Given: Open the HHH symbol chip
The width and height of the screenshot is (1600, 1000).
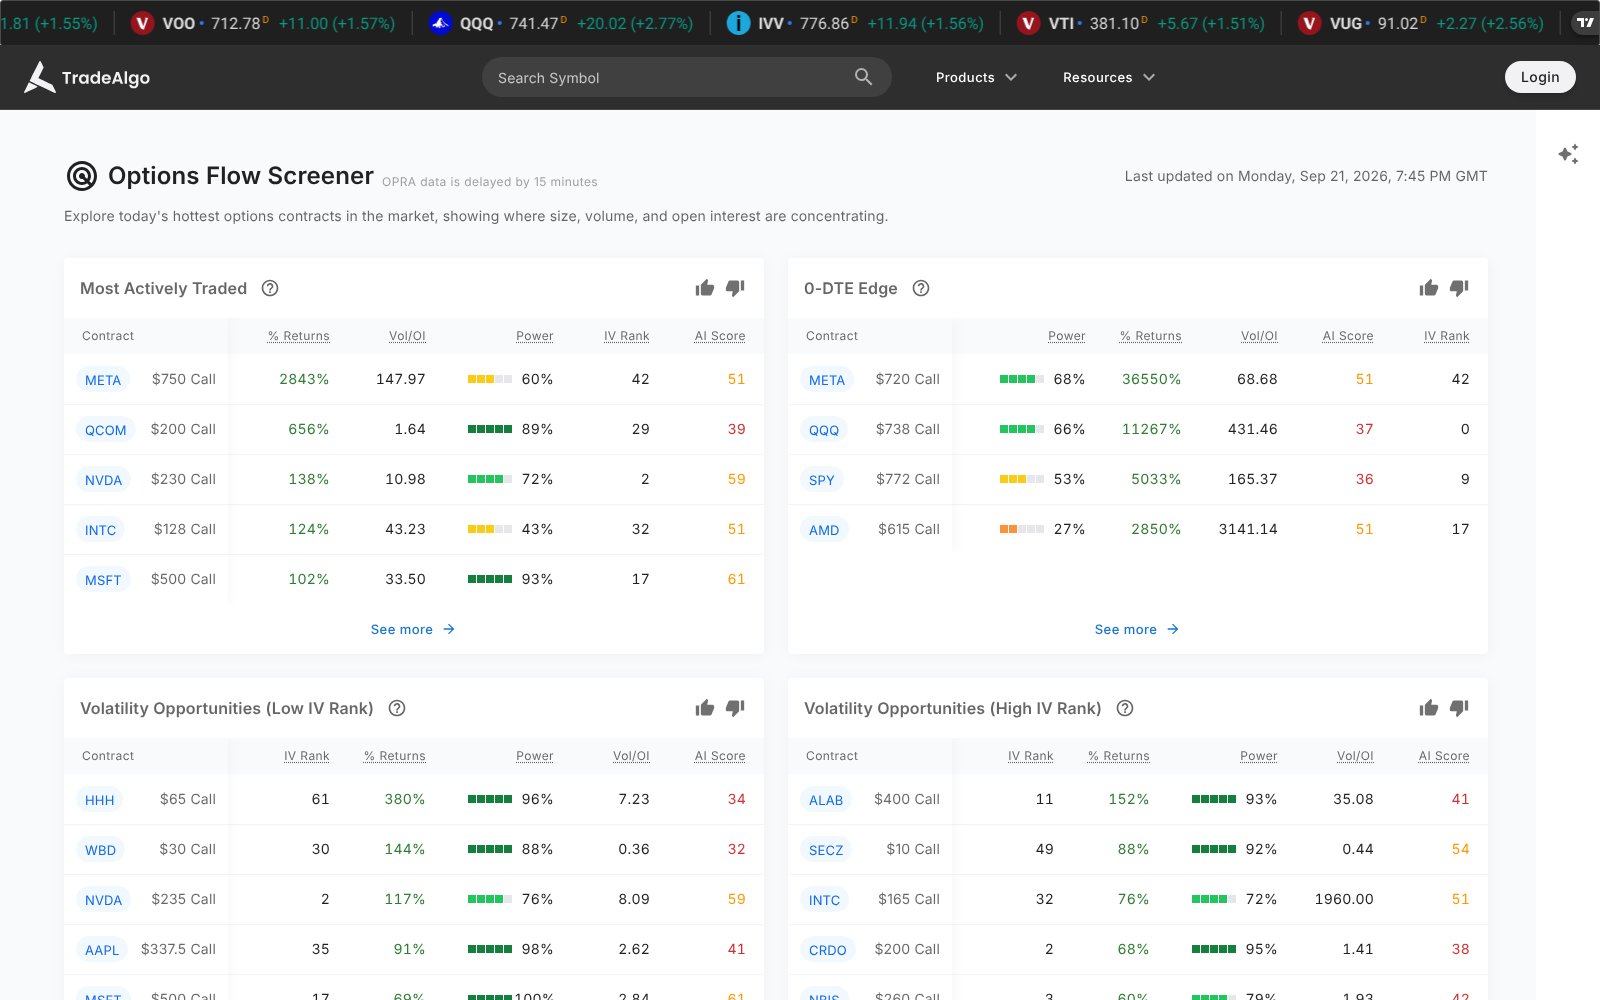Looking at the screenshot, I should (x=100, y=800).
